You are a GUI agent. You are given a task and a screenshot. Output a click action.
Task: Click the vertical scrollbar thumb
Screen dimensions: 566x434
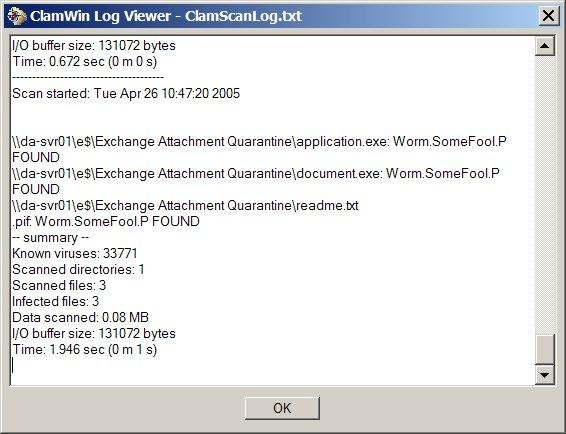[x=544, y=349]
